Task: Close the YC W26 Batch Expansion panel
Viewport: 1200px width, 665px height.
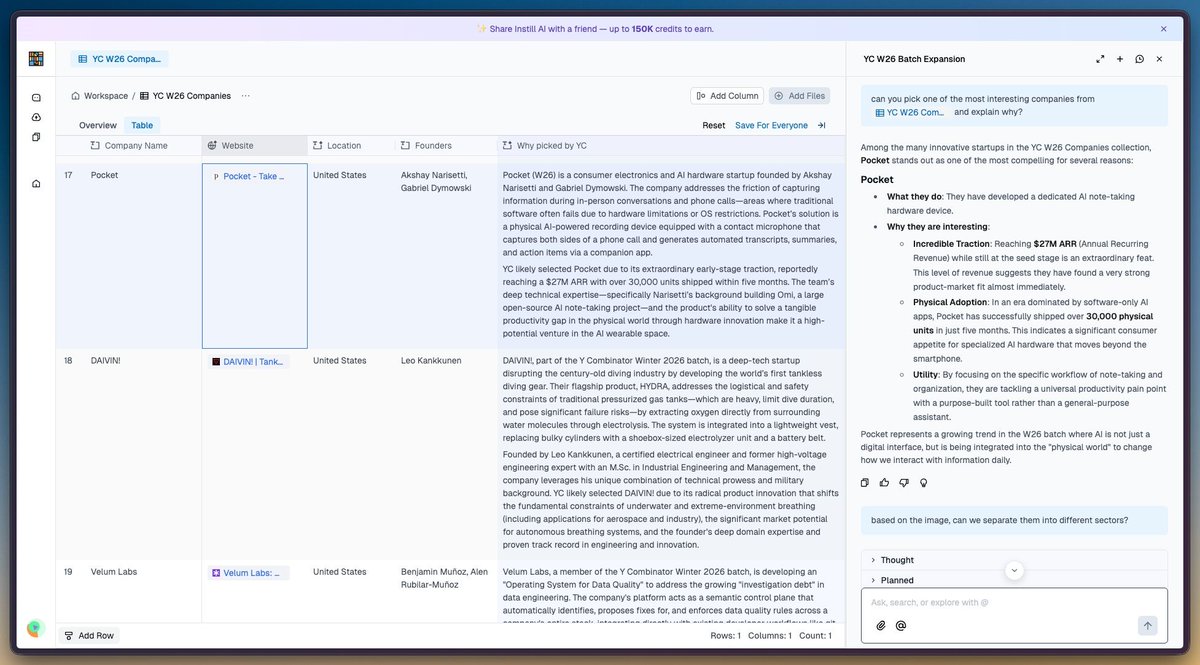Action: 1159,59
